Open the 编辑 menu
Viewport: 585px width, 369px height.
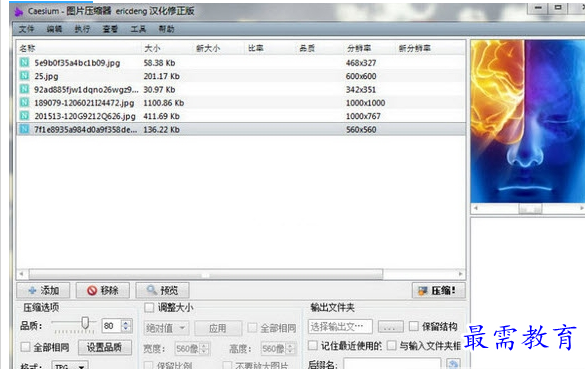[54, 29]
